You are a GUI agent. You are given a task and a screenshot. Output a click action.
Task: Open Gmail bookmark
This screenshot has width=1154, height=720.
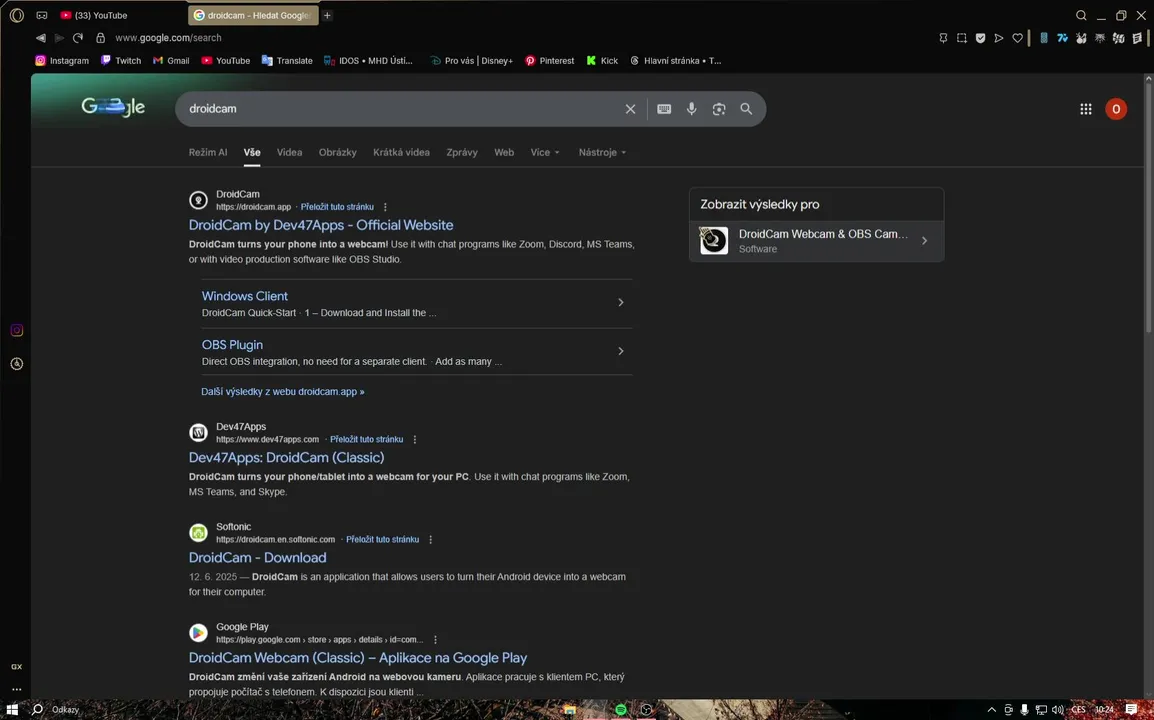point(171,60)
